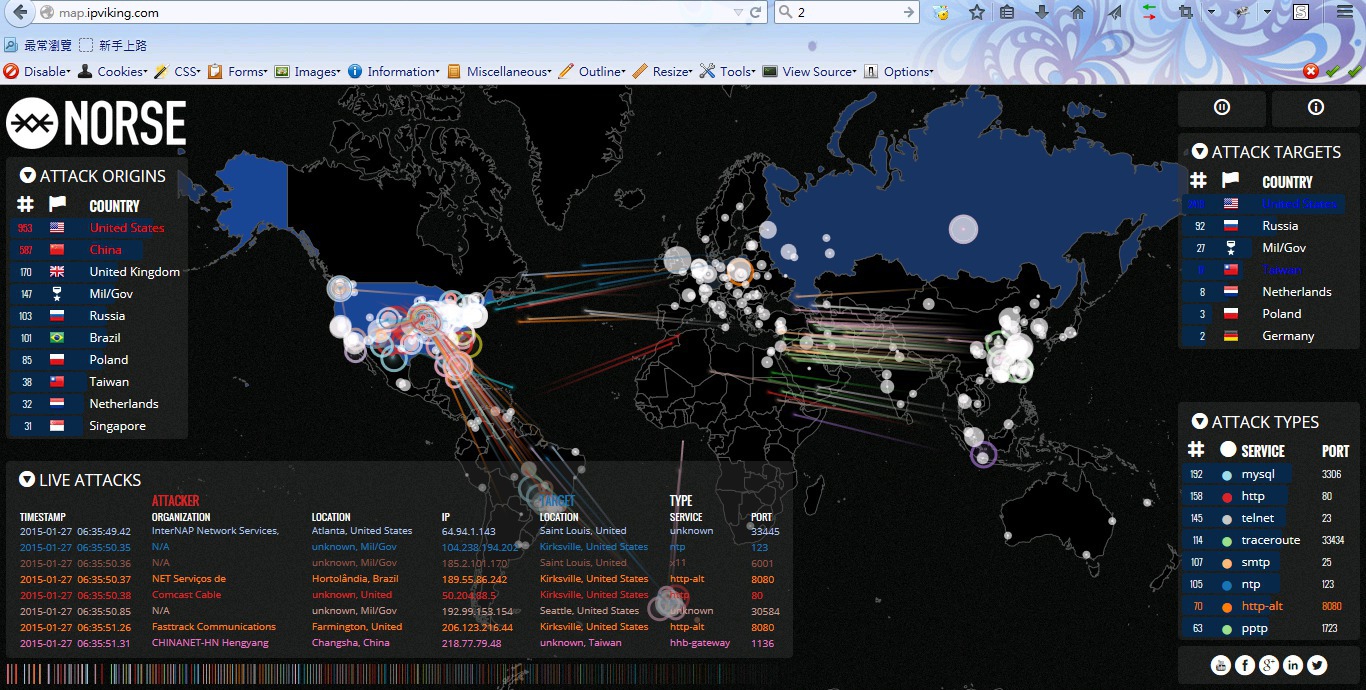Open the Outline toolbar menu
Viewport: 1366px width, 690px height.
[x=592, y=72]
